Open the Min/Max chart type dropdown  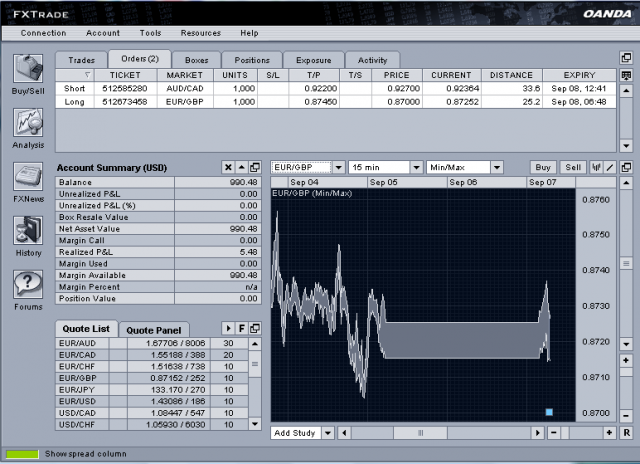pyautogui.click(x=497, y=167)
